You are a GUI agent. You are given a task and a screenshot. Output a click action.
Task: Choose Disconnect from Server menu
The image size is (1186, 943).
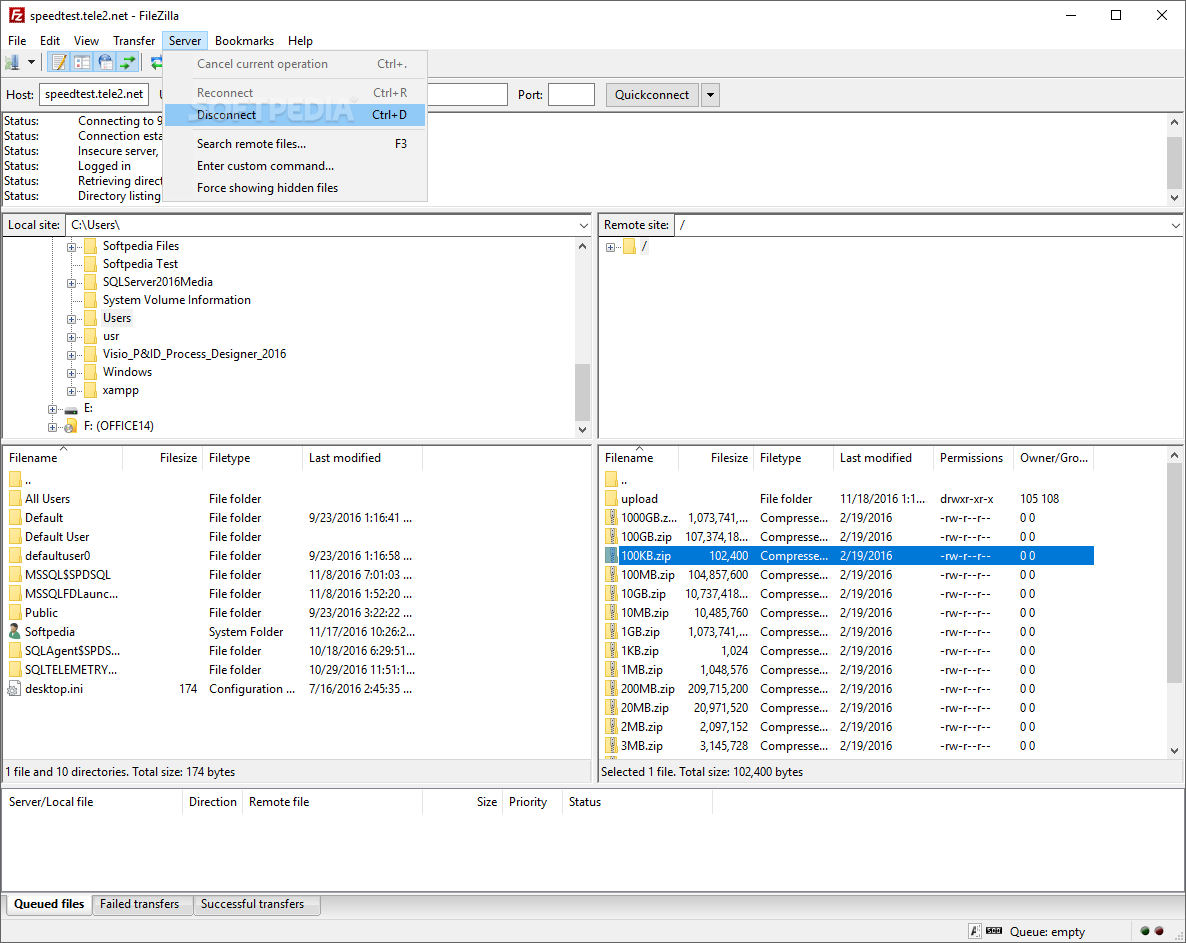(295, 115)
